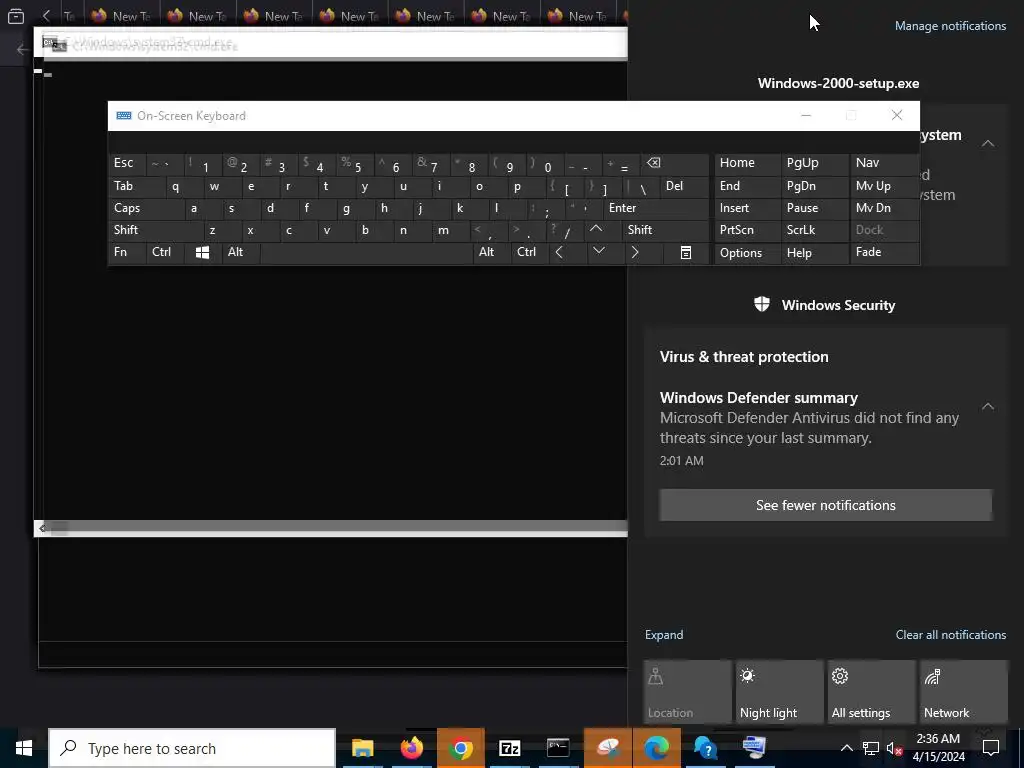Click the Esc key on On-Screen Keyboard
1024x768 pixels.
pos(127,163)
